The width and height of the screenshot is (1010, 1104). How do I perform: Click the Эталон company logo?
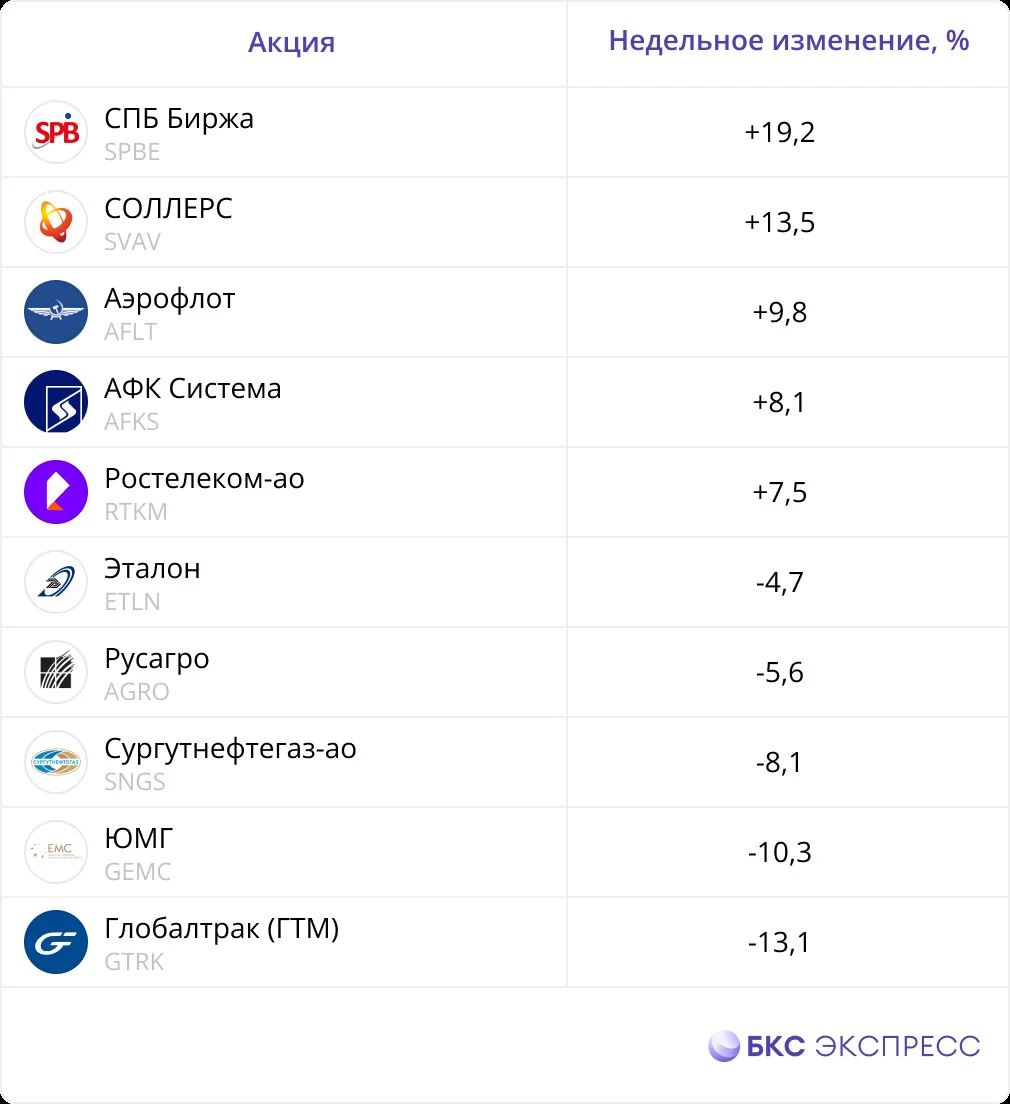point(56,582)
